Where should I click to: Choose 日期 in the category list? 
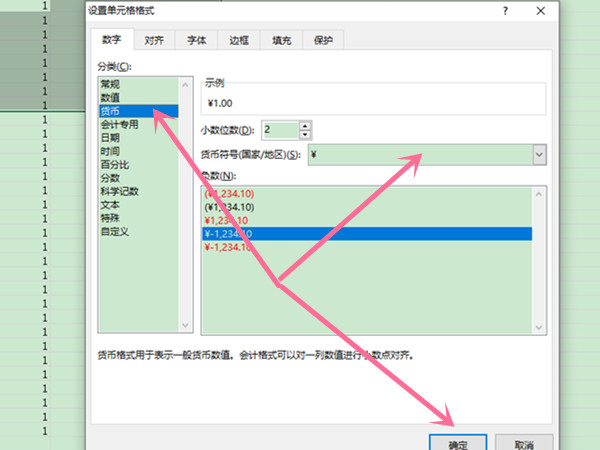(110, 138)
